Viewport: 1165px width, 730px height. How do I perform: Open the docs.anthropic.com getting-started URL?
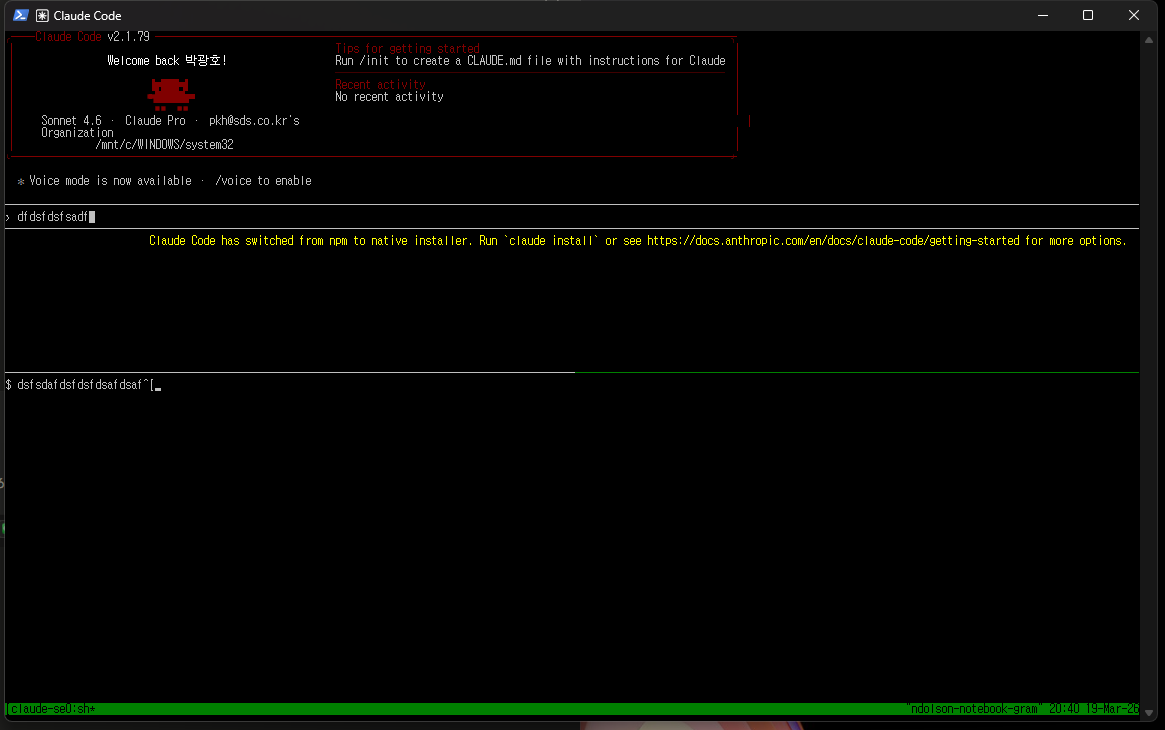click(x=833, y=241)
